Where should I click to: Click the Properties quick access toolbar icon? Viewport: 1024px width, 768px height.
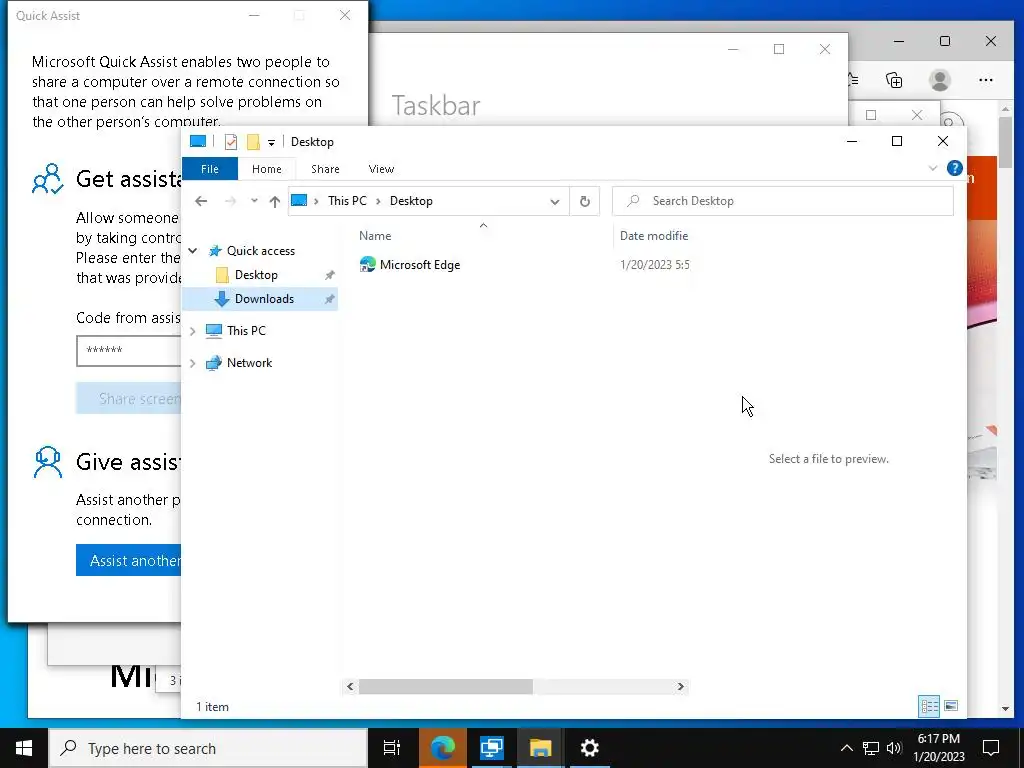click(x=231, y=142)
